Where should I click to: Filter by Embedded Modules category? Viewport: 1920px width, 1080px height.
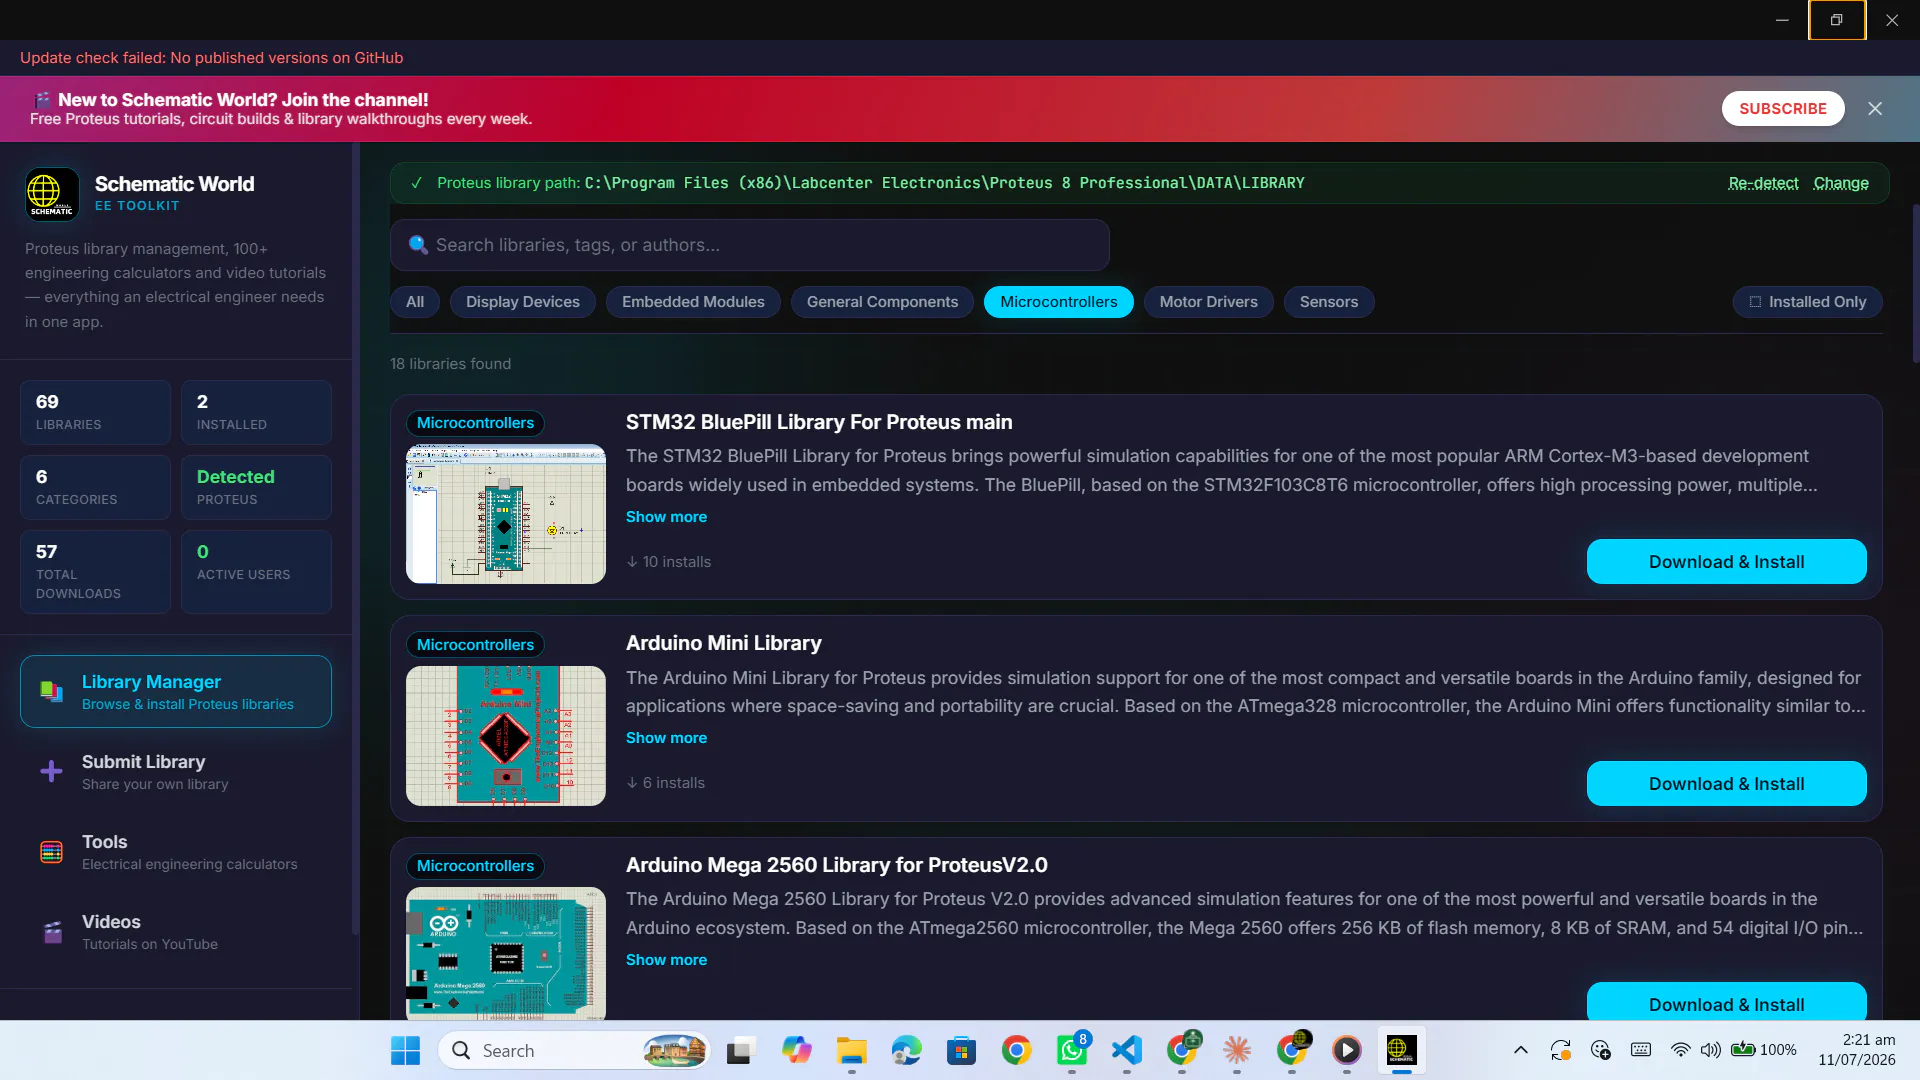tap(693, 302)
